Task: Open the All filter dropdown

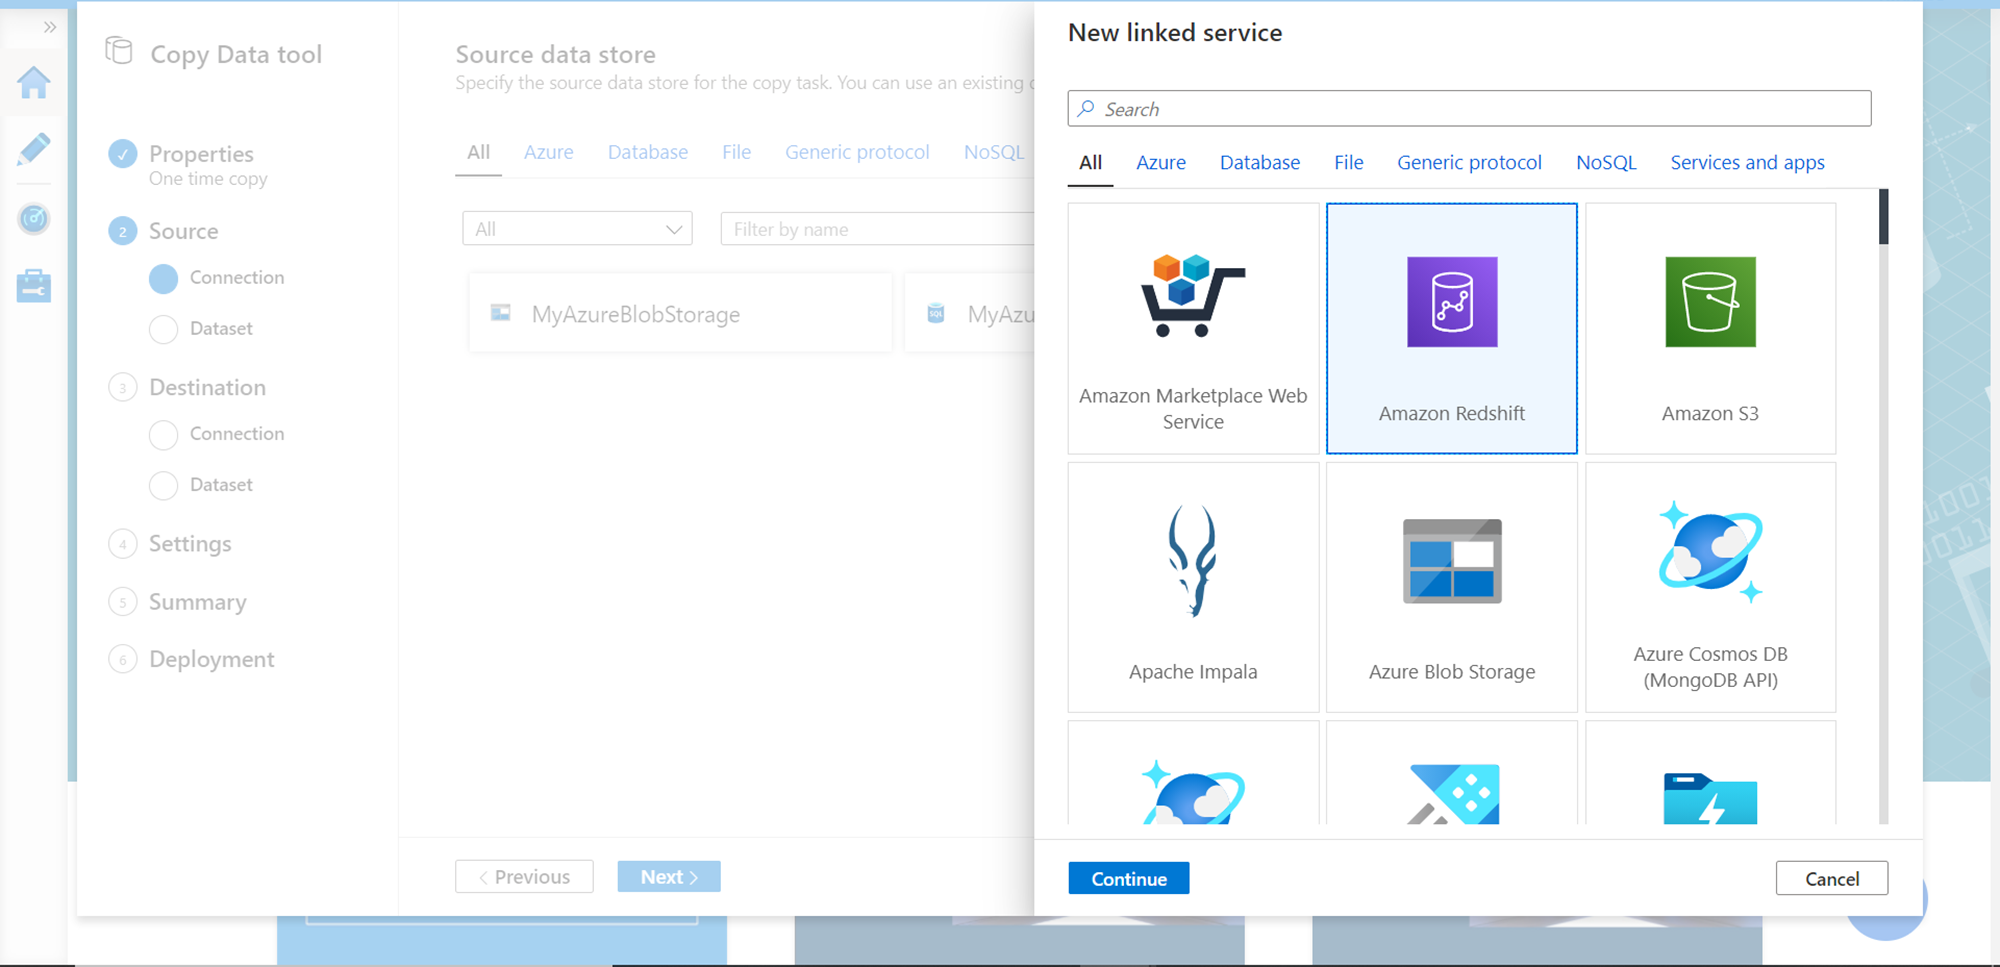Action: (577, 229)
